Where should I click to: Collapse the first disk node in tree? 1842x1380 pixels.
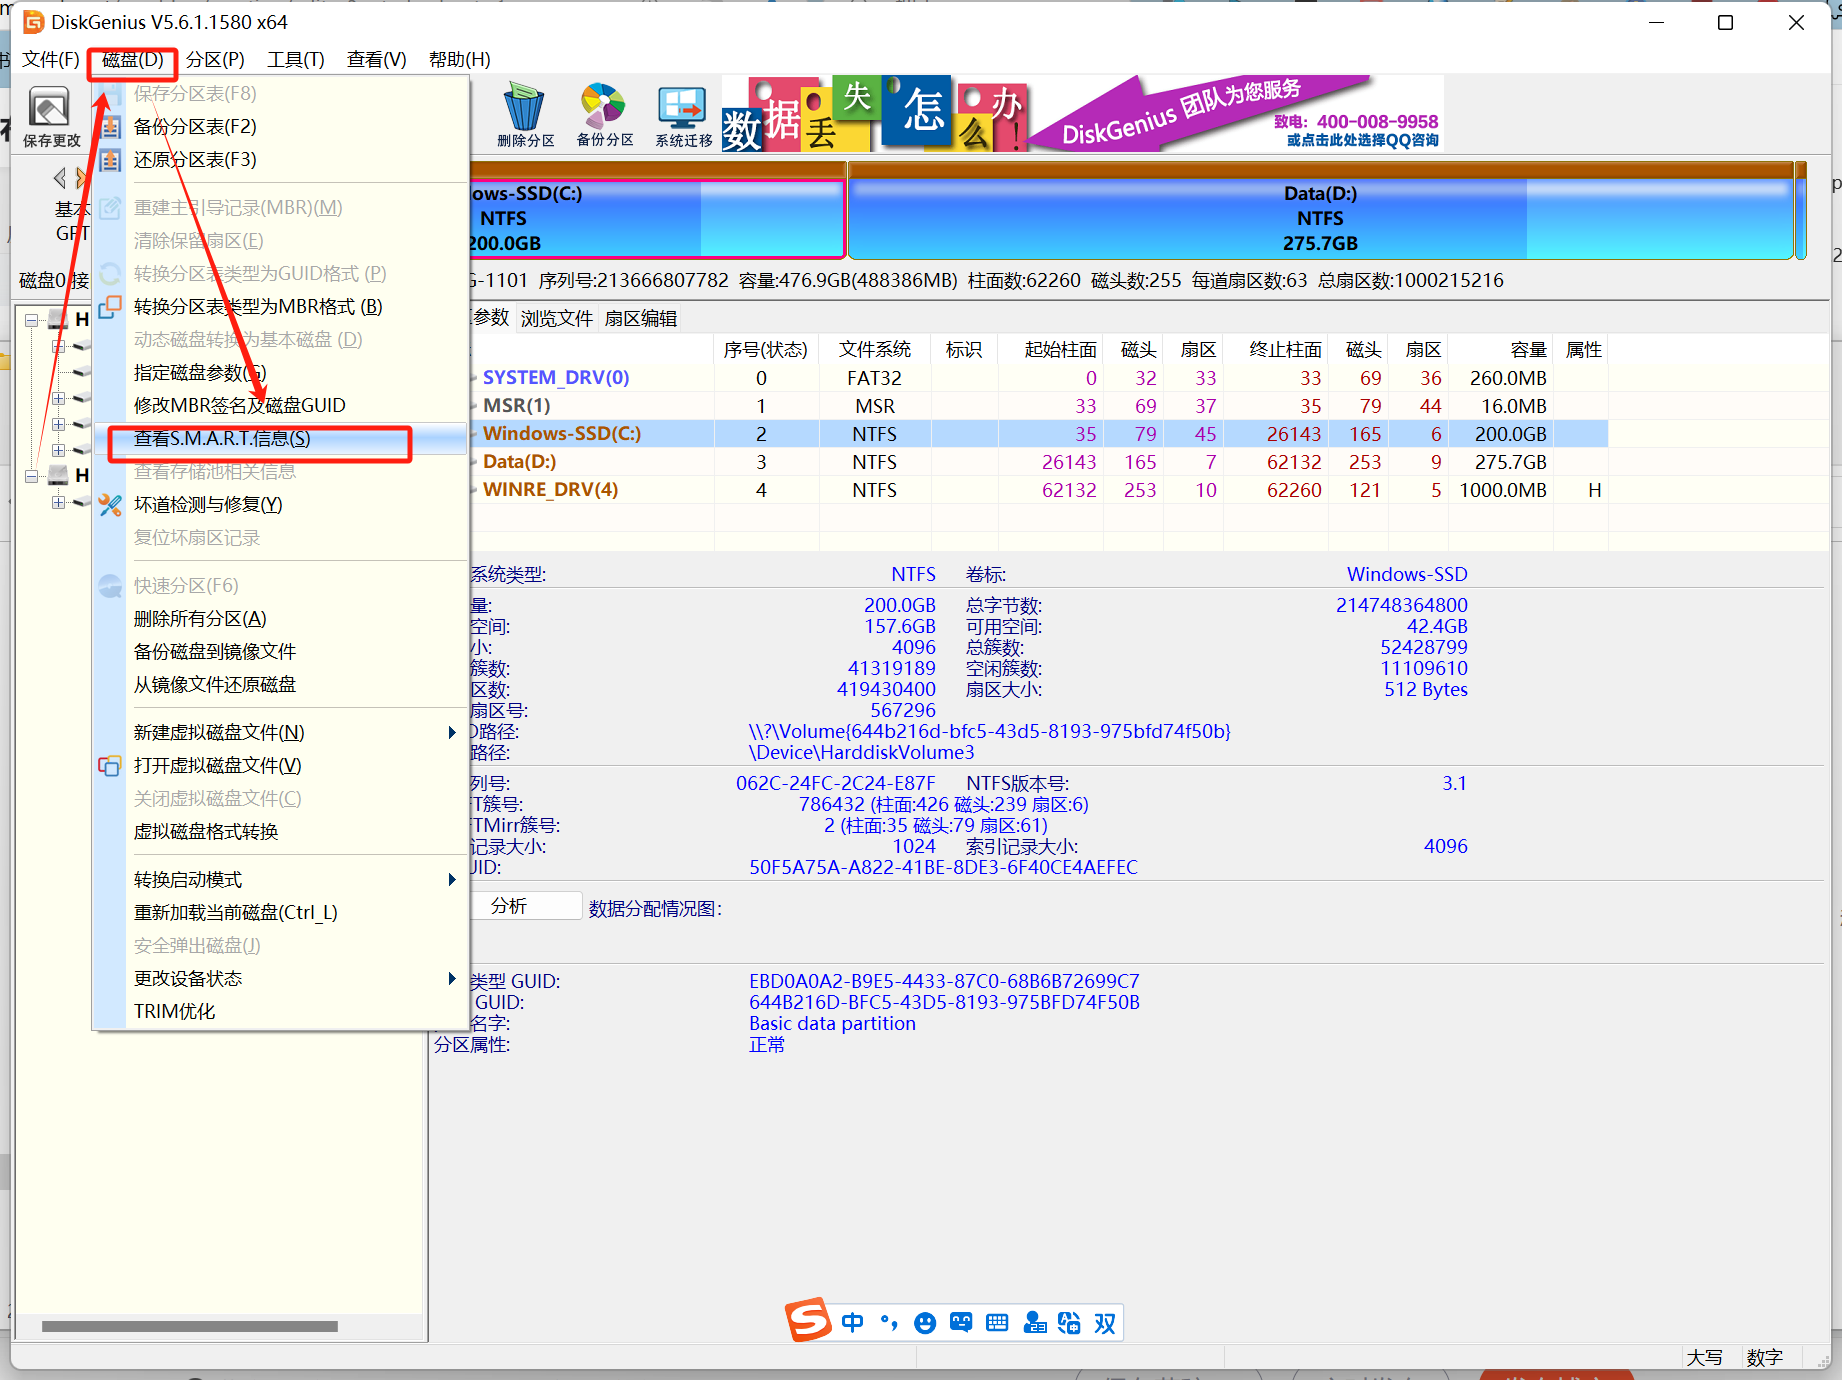pyautogui.click(x=32, y=320)
